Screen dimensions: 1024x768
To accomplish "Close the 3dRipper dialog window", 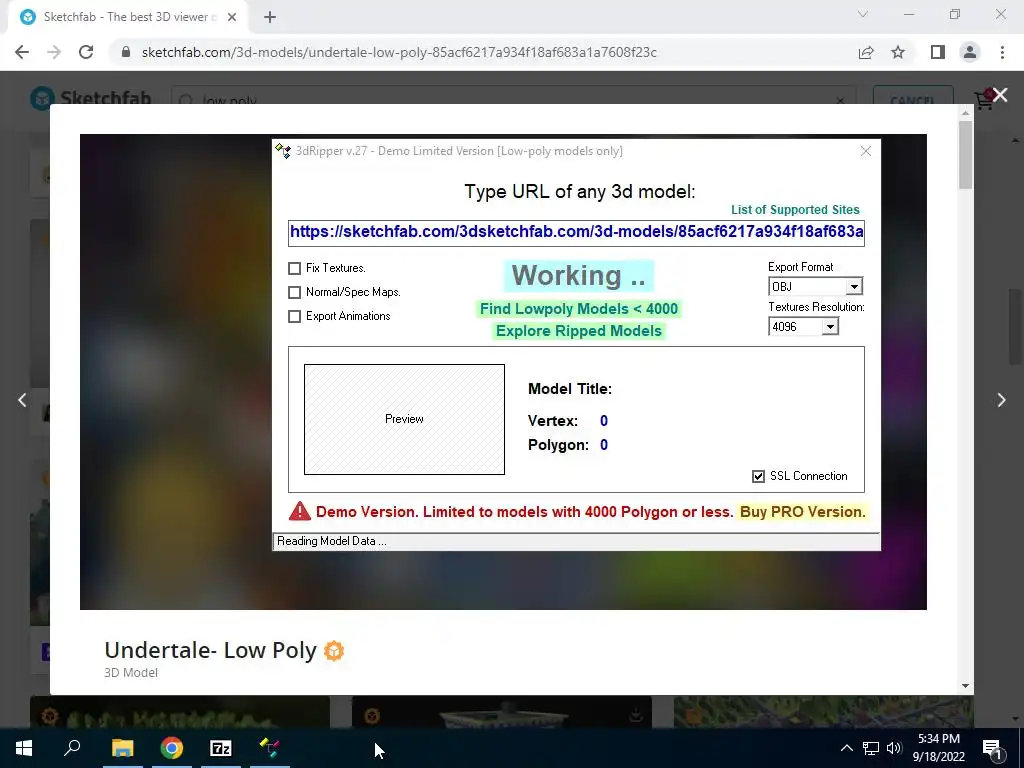I will click(866, 152).
